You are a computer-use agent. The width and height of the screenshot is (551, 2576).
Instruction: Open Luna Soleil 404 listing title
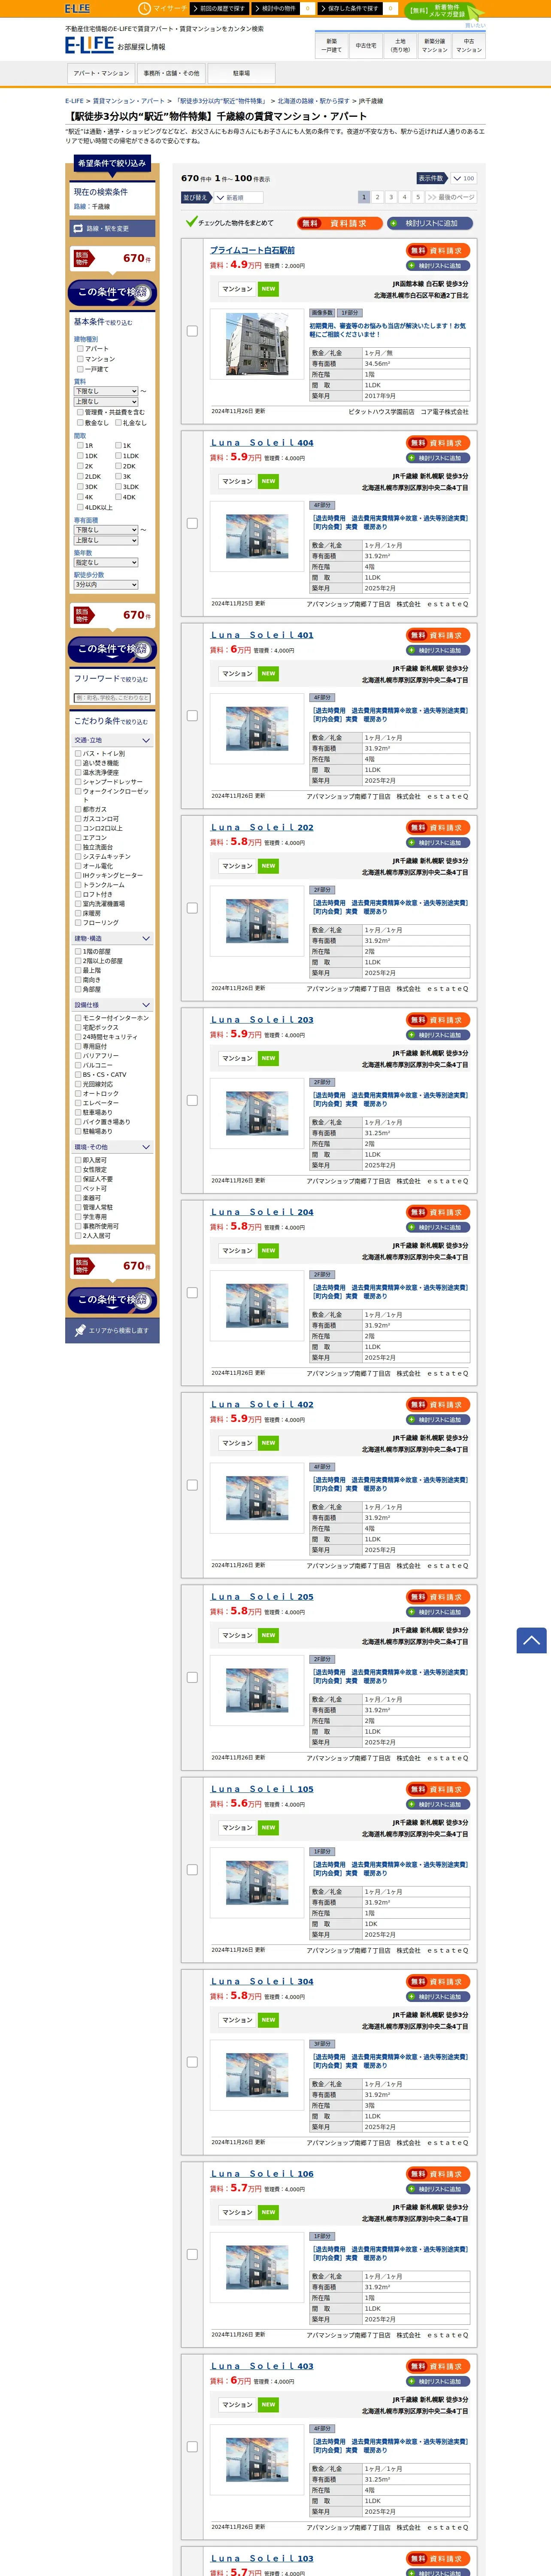point(262,442)
